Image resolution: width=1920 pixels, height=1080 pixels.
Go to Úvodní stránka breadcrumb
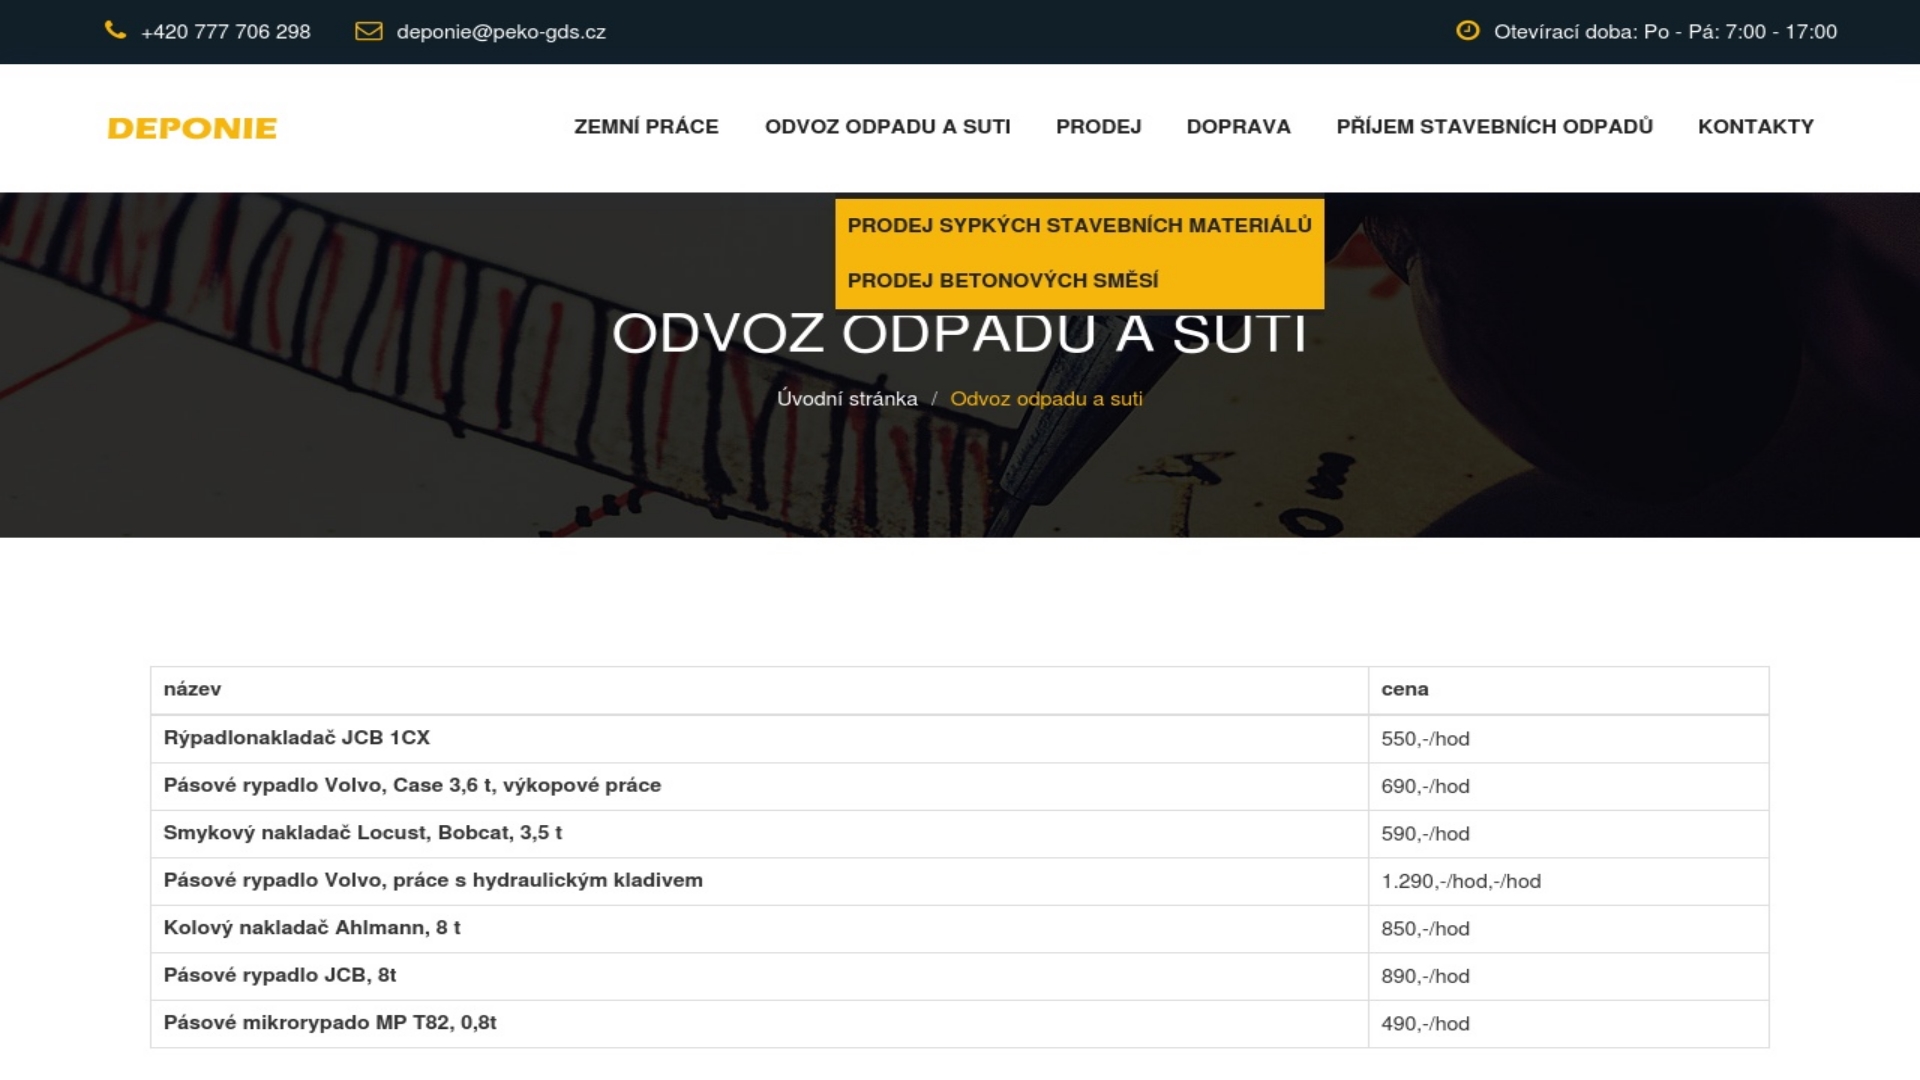tap(847, 399)
